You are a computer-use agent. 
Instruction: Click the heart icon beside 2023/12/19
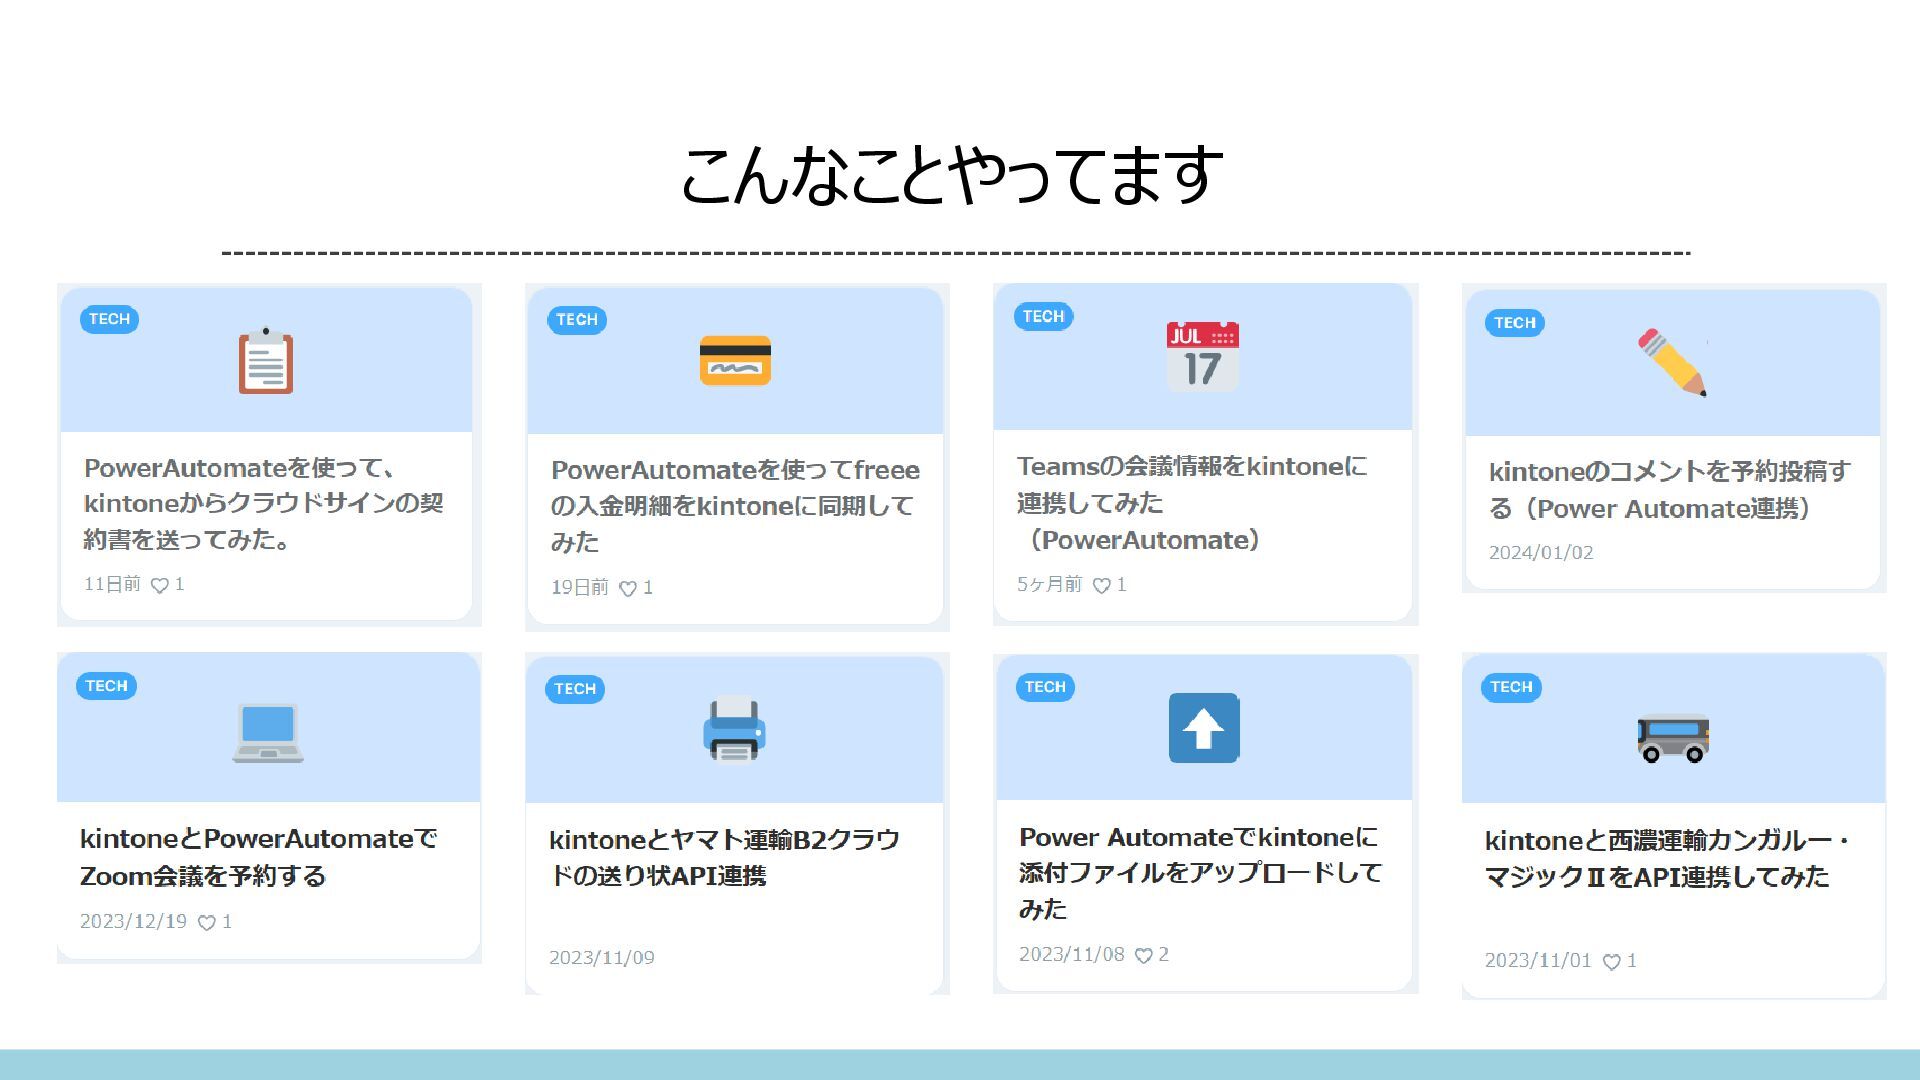(x=206, y=922)
